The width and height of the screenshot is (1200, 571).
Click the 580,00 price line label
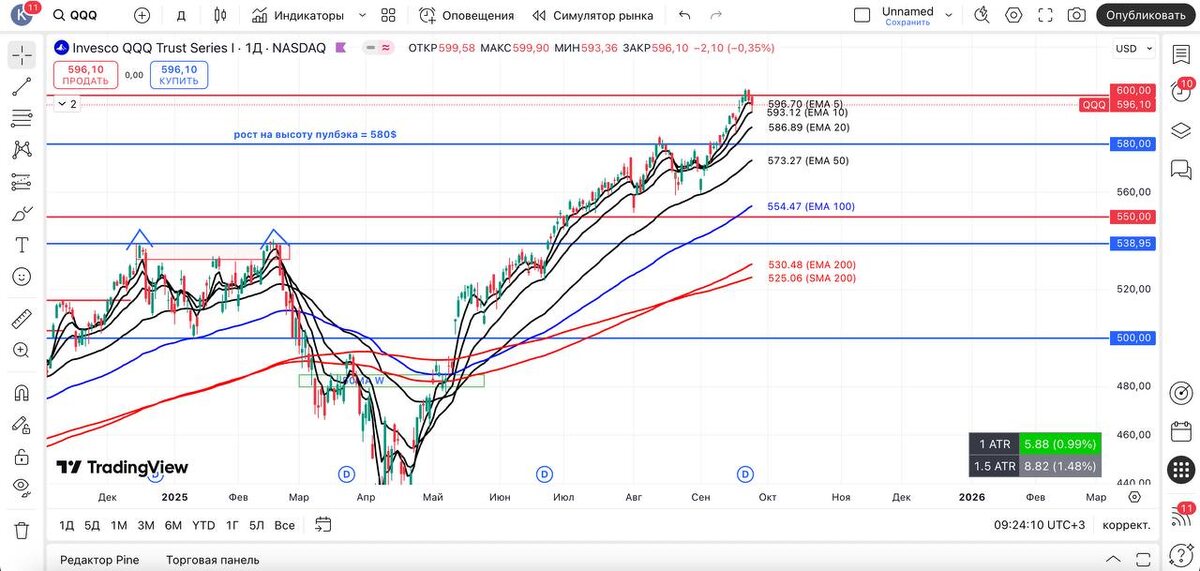[x=1133, y=144]
